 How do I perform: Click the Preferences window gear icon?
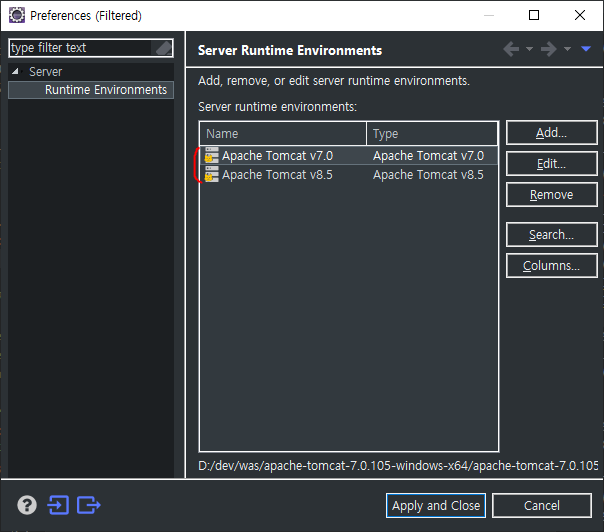tap(17, 15)
